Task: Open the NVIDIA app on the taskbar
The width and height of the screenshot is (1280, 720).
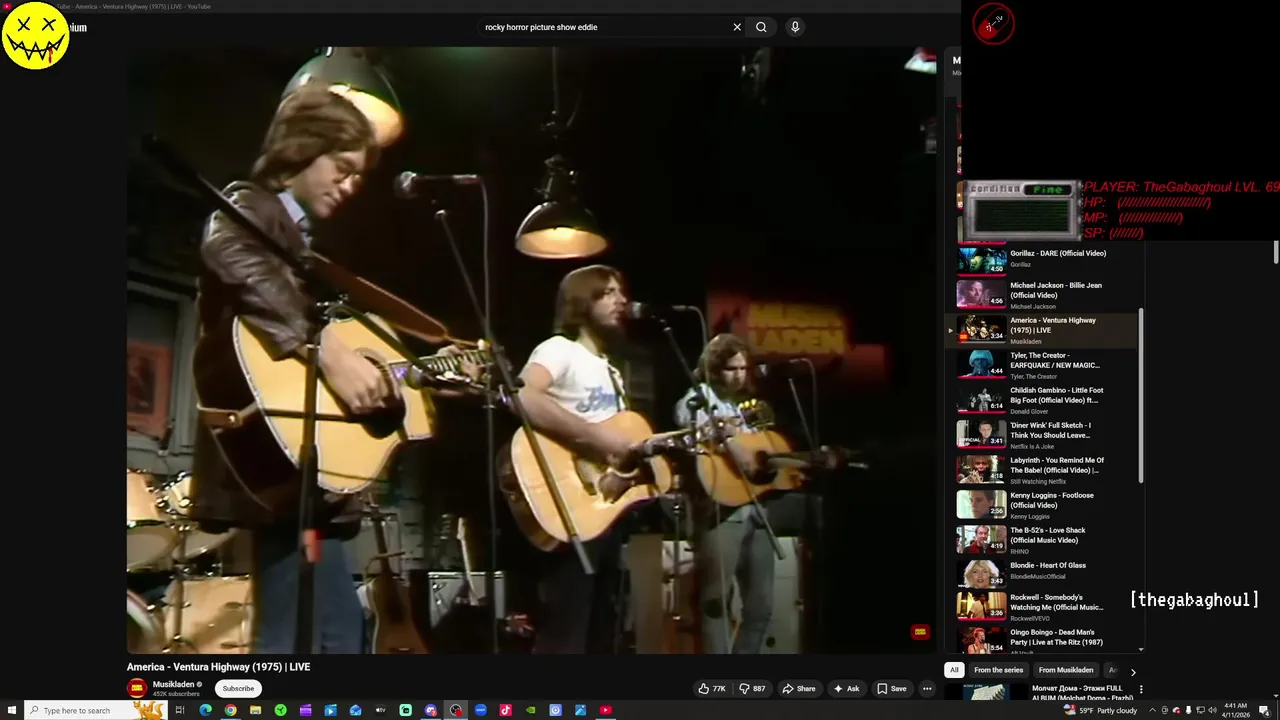Action: pyautogui.click(x=530, y=710)
